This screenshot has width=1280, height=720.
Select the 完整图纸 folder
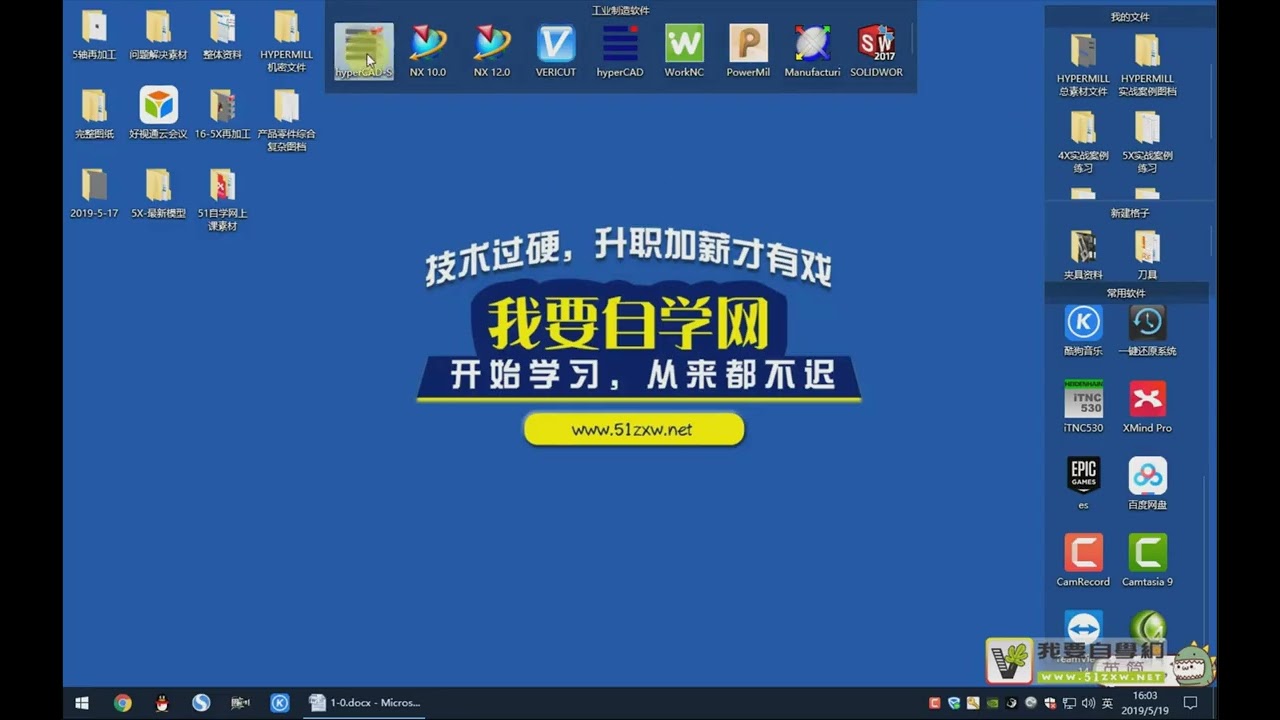pos(94,113)
